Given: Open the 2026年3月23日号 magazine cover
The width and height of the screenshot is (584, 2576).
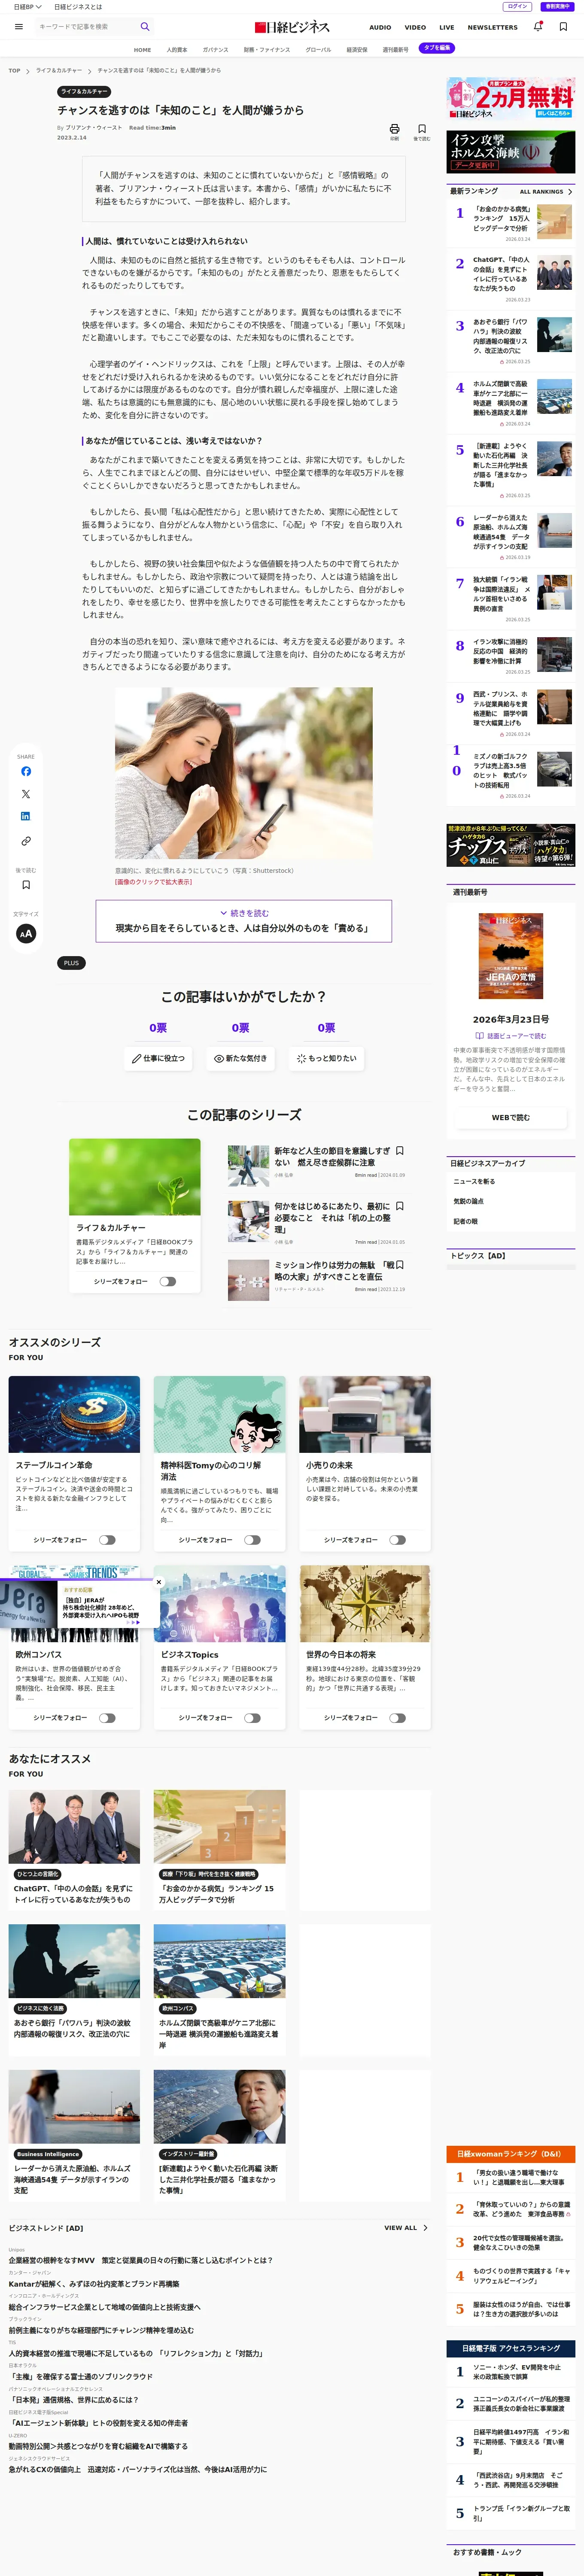Looking at the screenshot, I should tap(511, 956).
